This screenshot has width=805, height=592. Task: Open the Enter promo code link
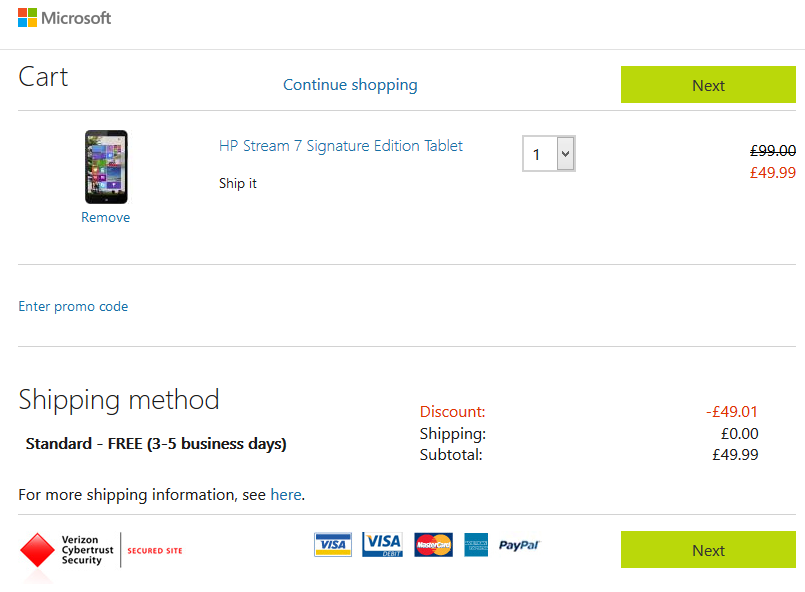pyautogui.click(x=73, y=307)
